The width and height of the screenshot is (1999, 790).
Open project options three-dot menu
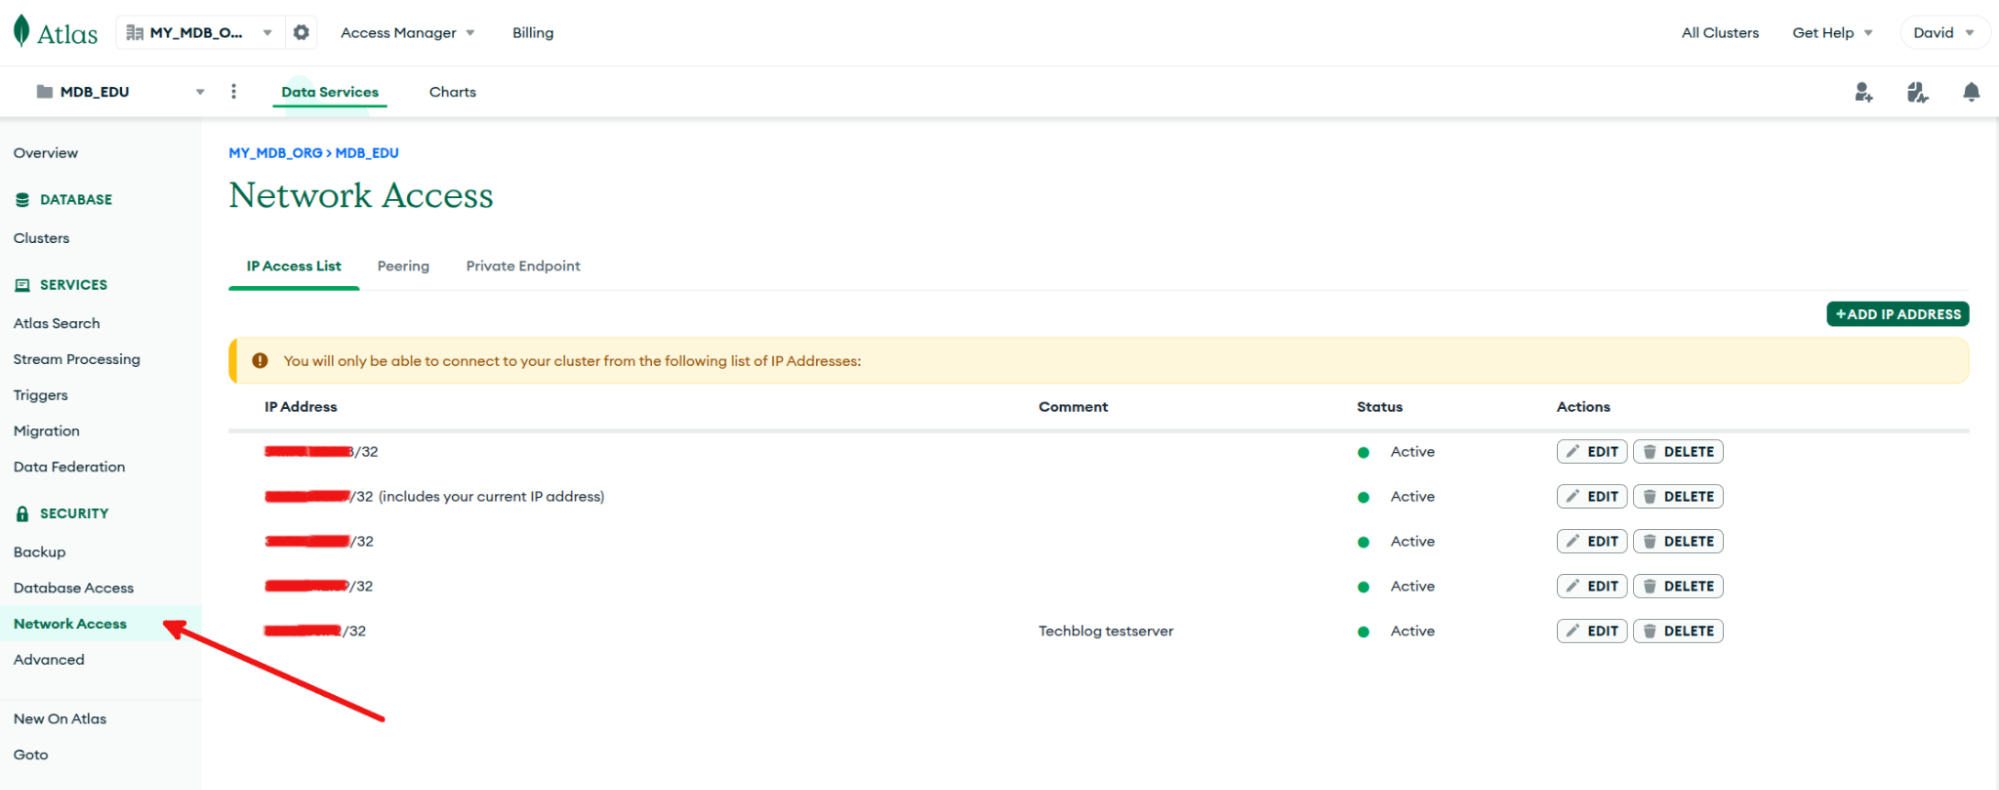pos(234,91)
